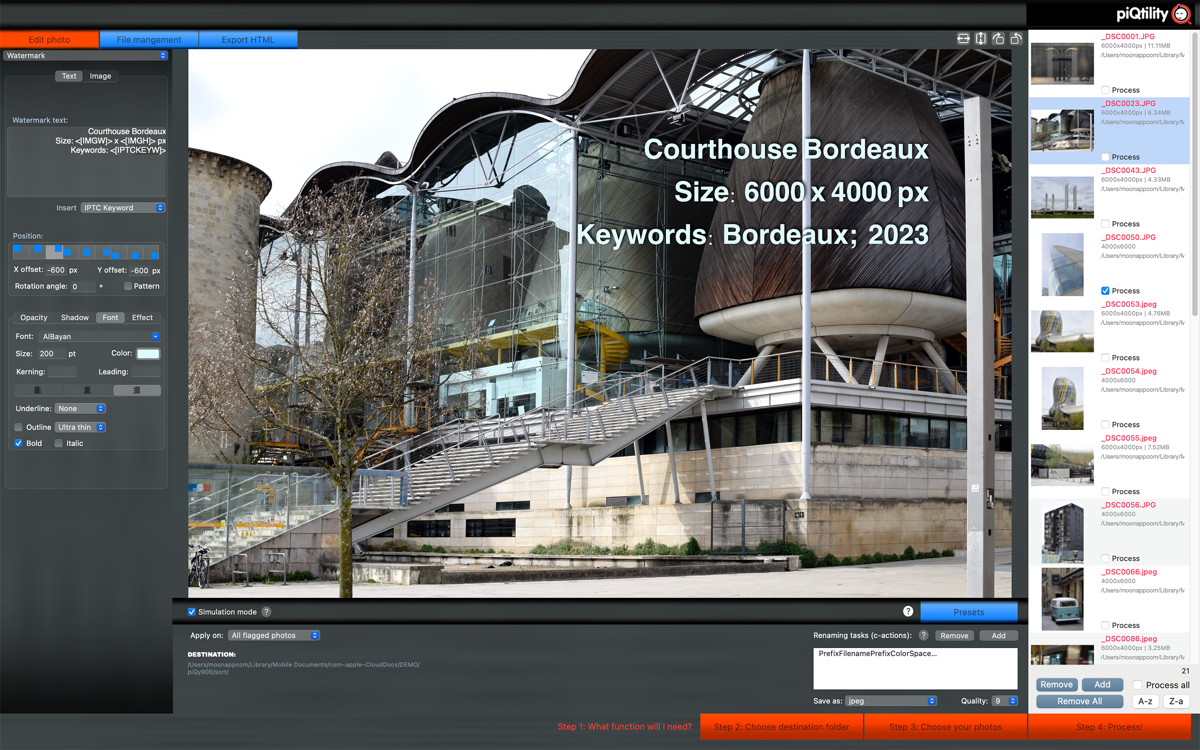Click the piQtility logo
Image resolution: width=1200 pixels, height=750 pixels.
tap(1153, 14)
